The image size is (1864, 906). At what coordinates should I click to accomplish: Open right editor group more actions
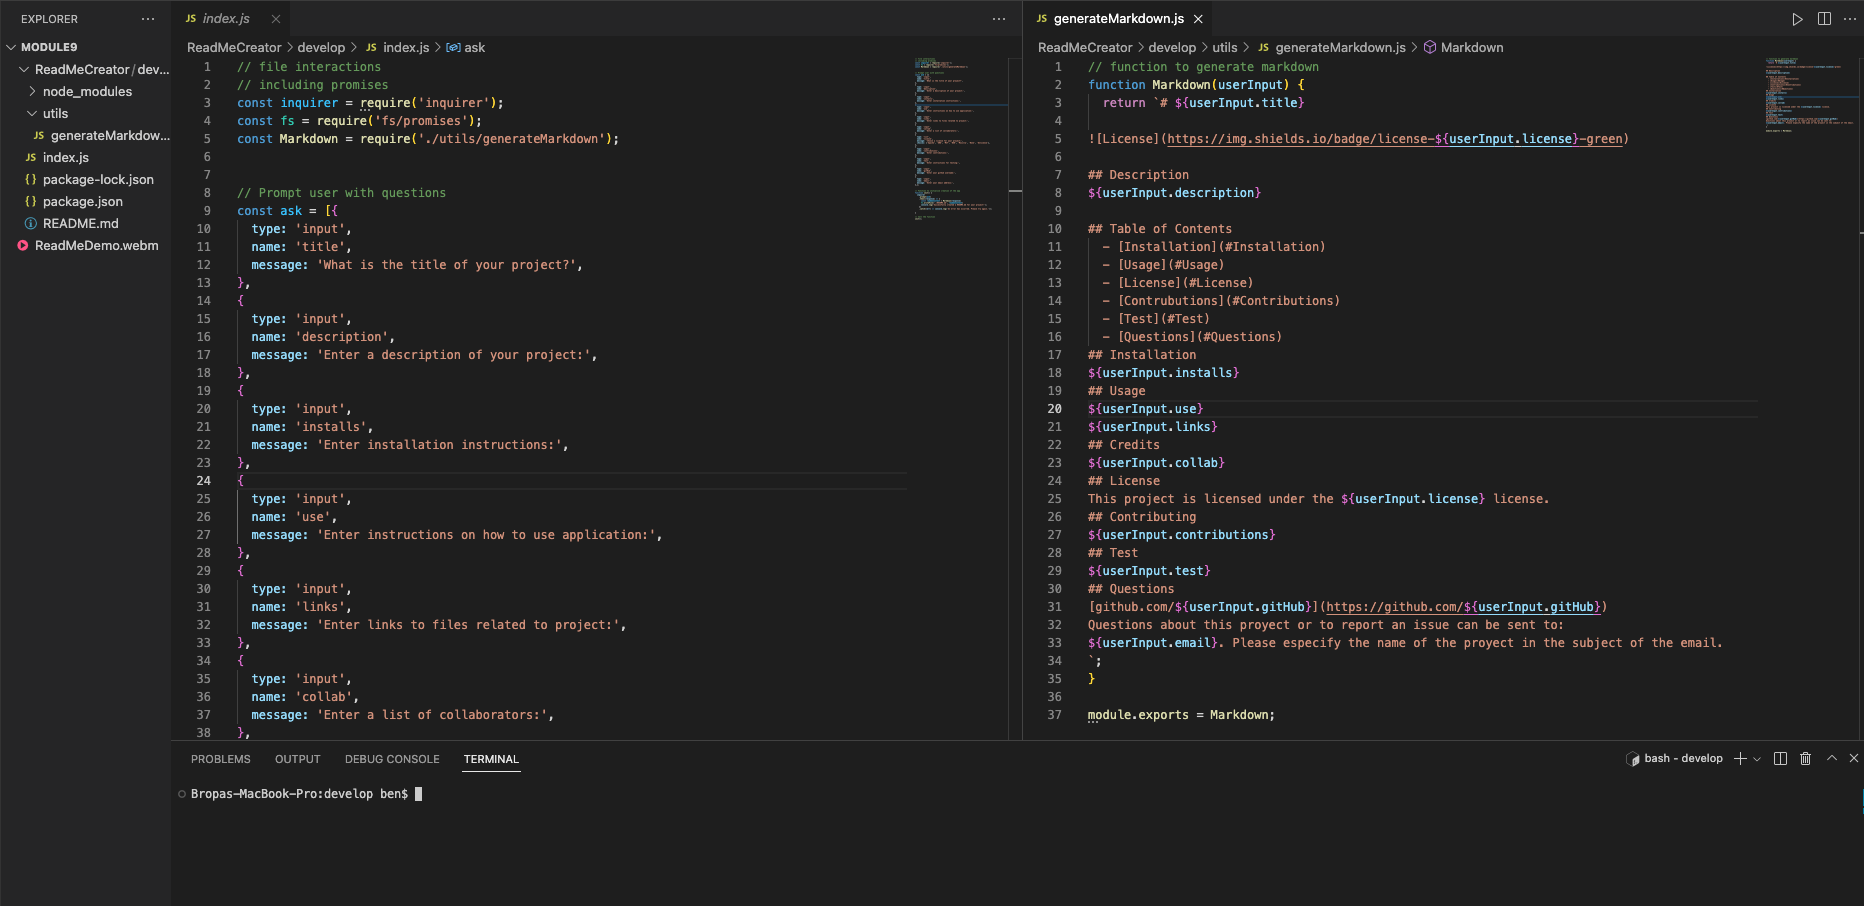point(1850,19)
